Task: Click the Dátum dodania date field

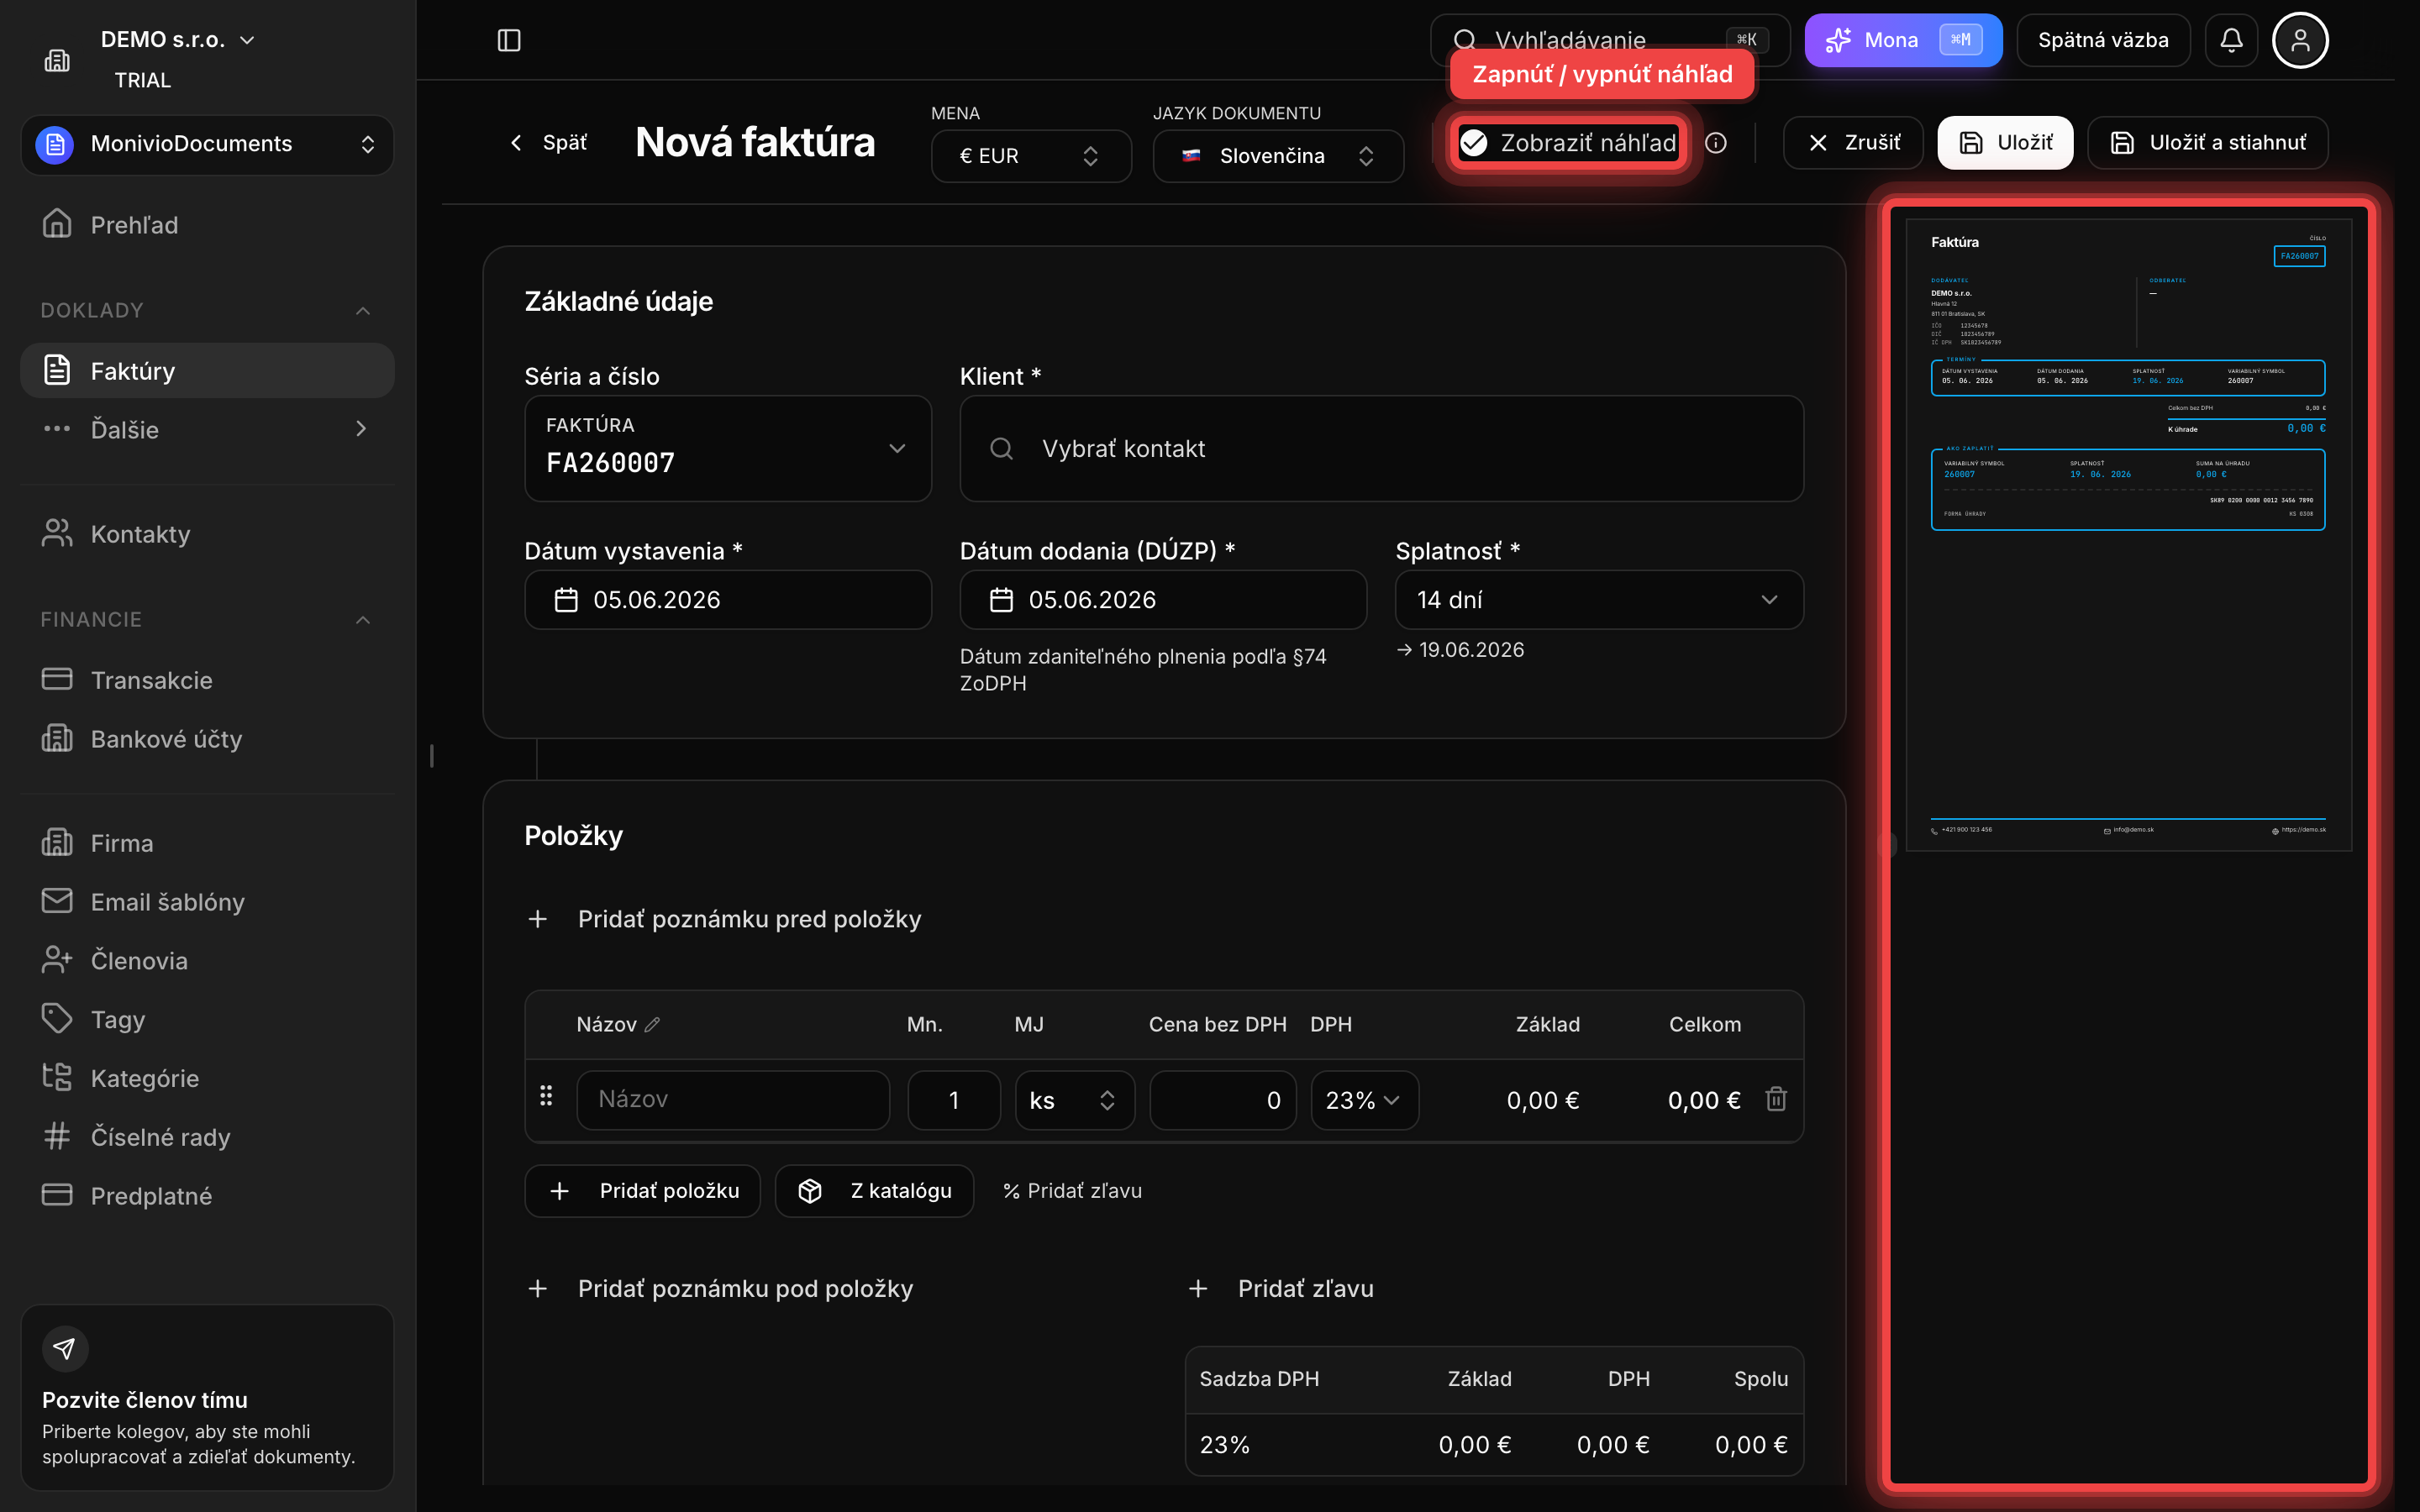Action: click(x=1163, y=600)
